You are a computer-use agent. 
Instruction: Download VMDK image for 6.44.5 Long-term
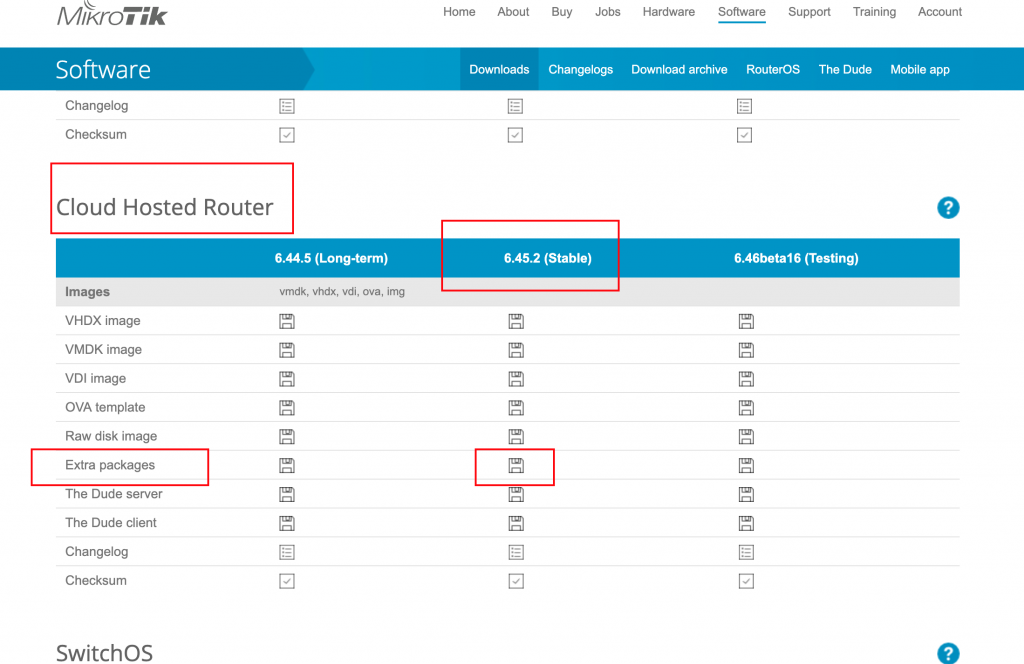pos(287,350)
